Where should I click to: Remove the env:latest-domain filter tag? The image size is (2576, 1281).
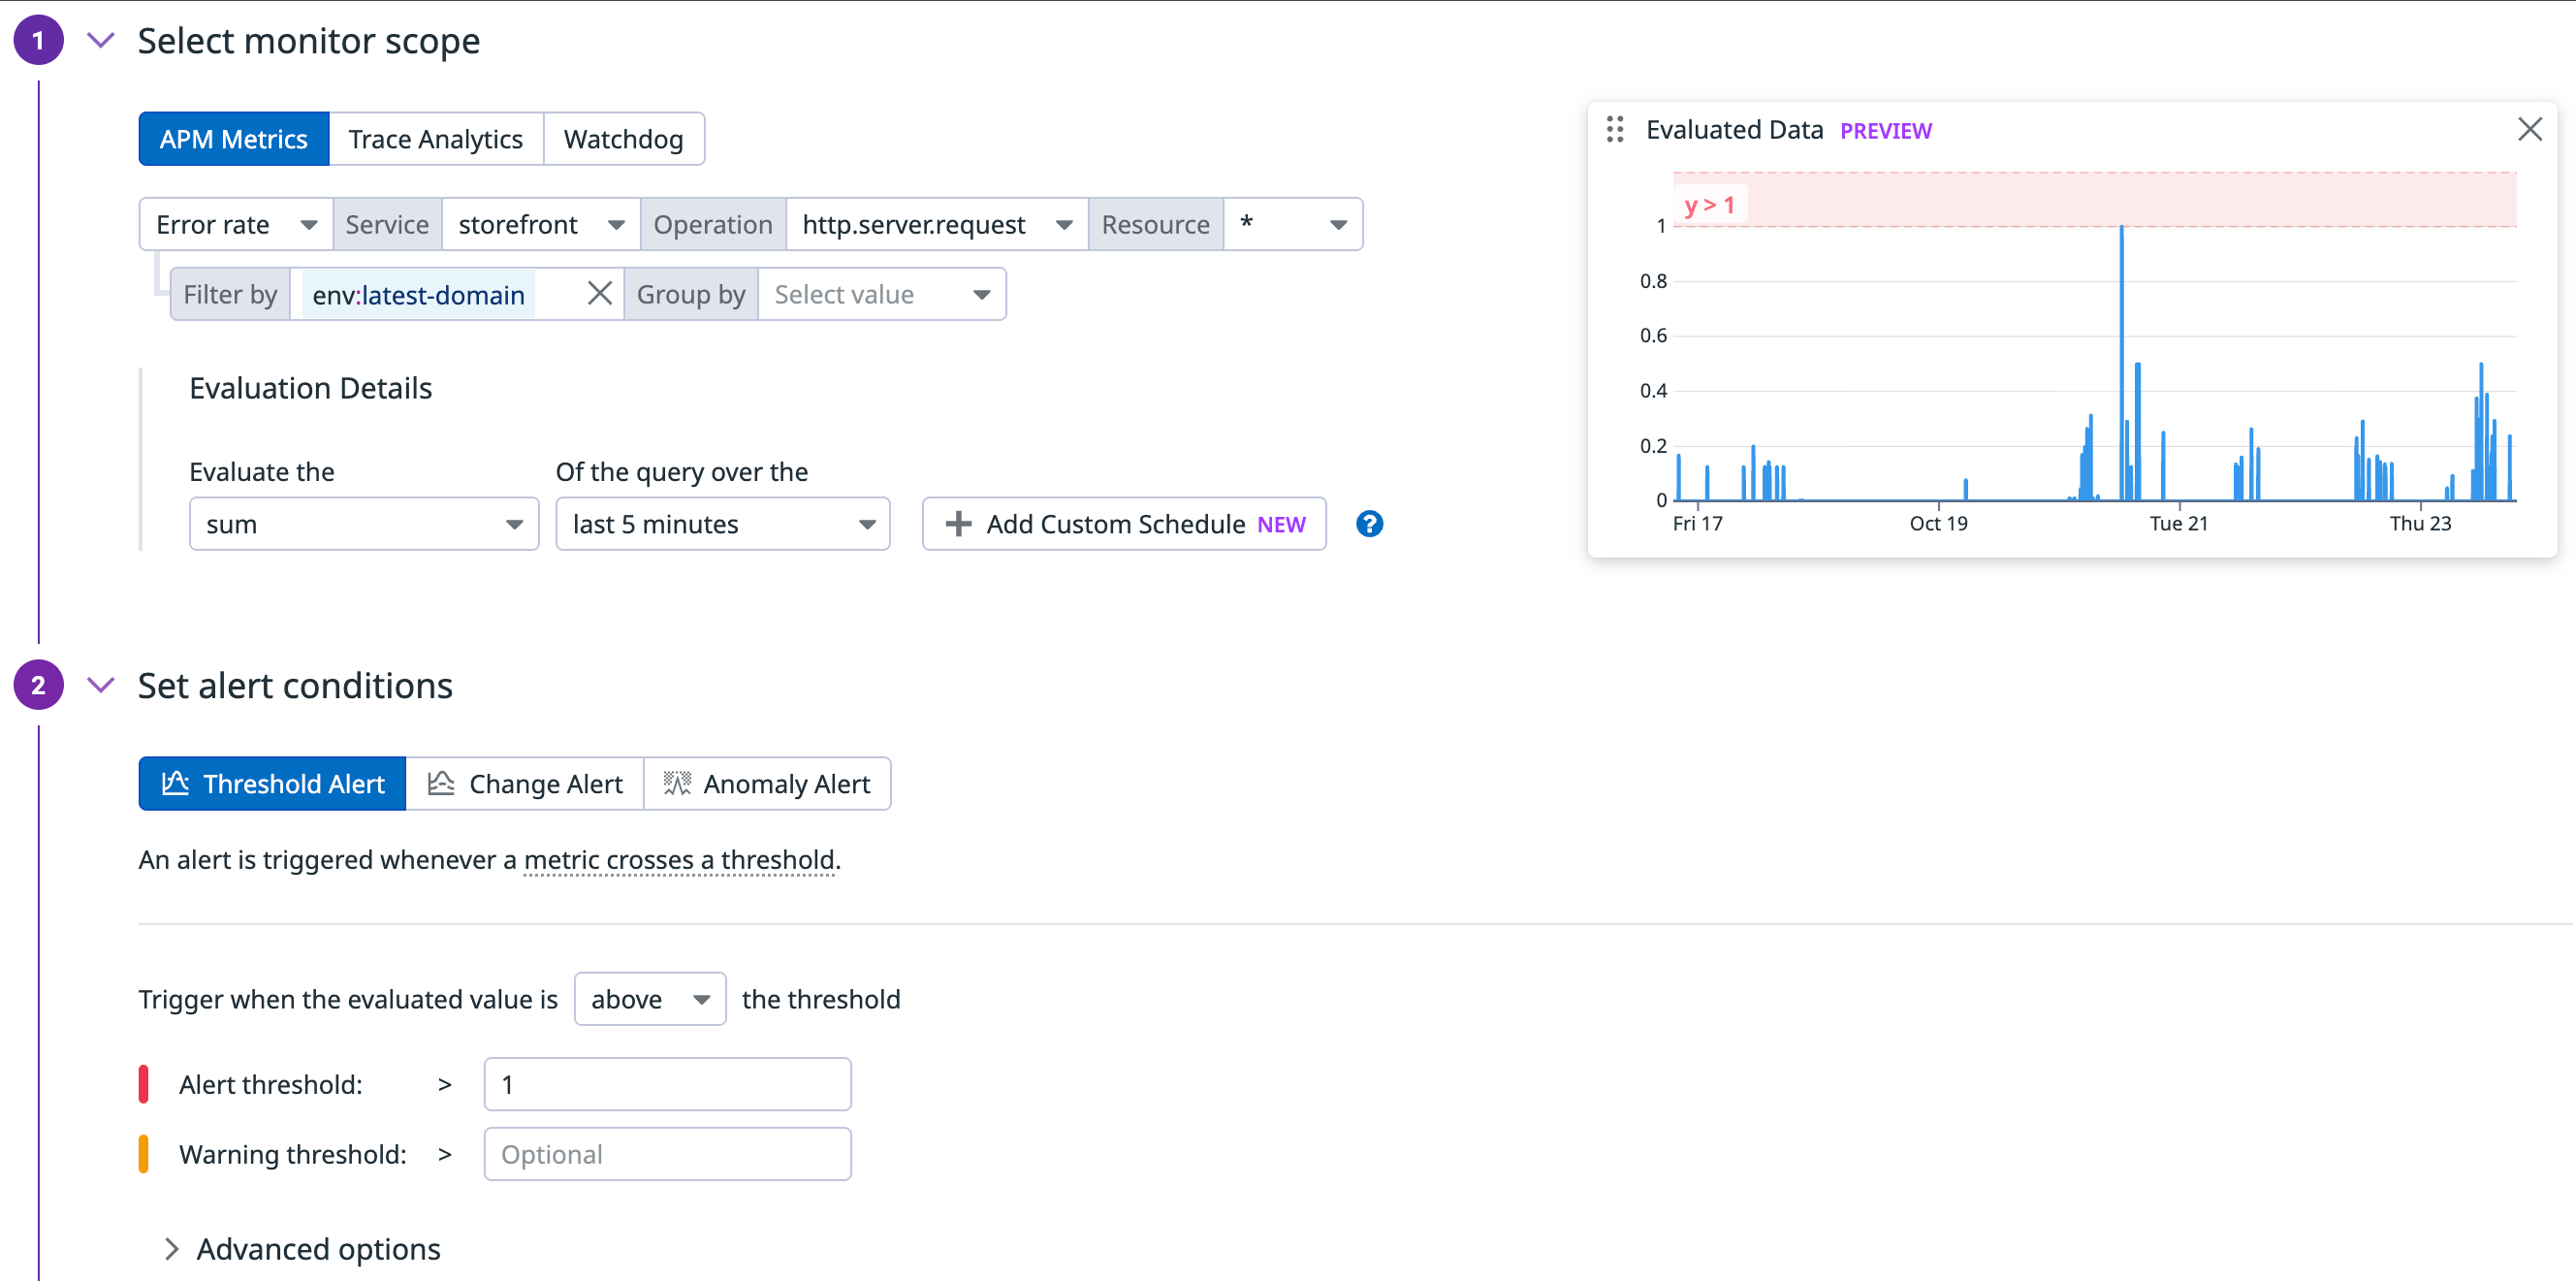(x=599, y=294)
